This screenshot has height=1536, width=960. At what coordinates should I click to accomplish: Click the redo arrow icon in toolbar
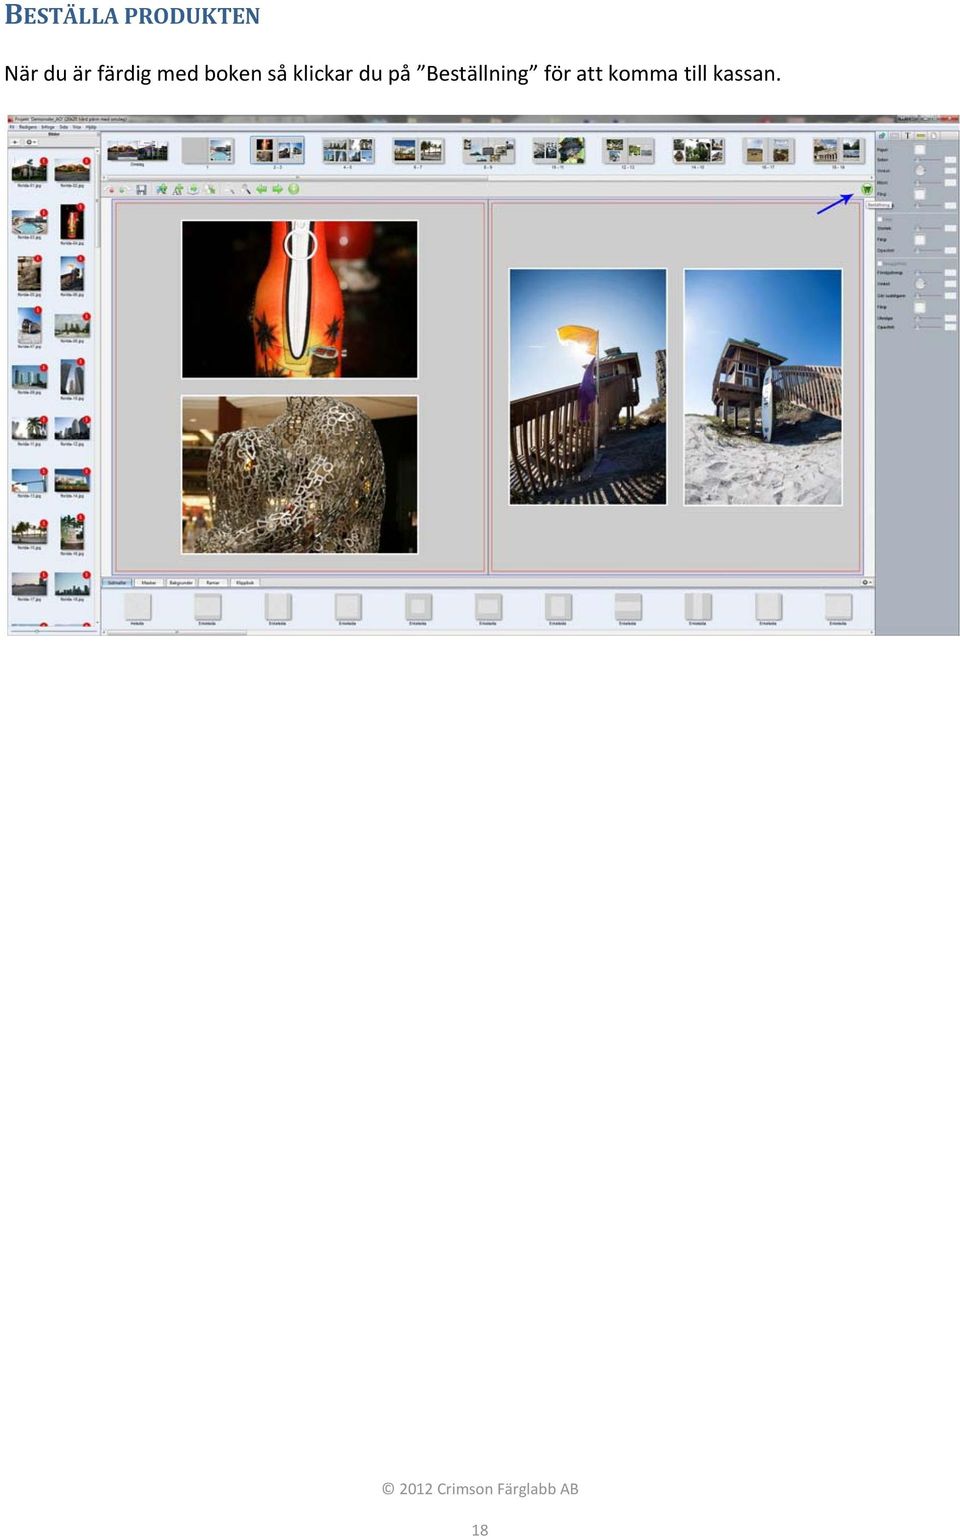coord(124,189)
